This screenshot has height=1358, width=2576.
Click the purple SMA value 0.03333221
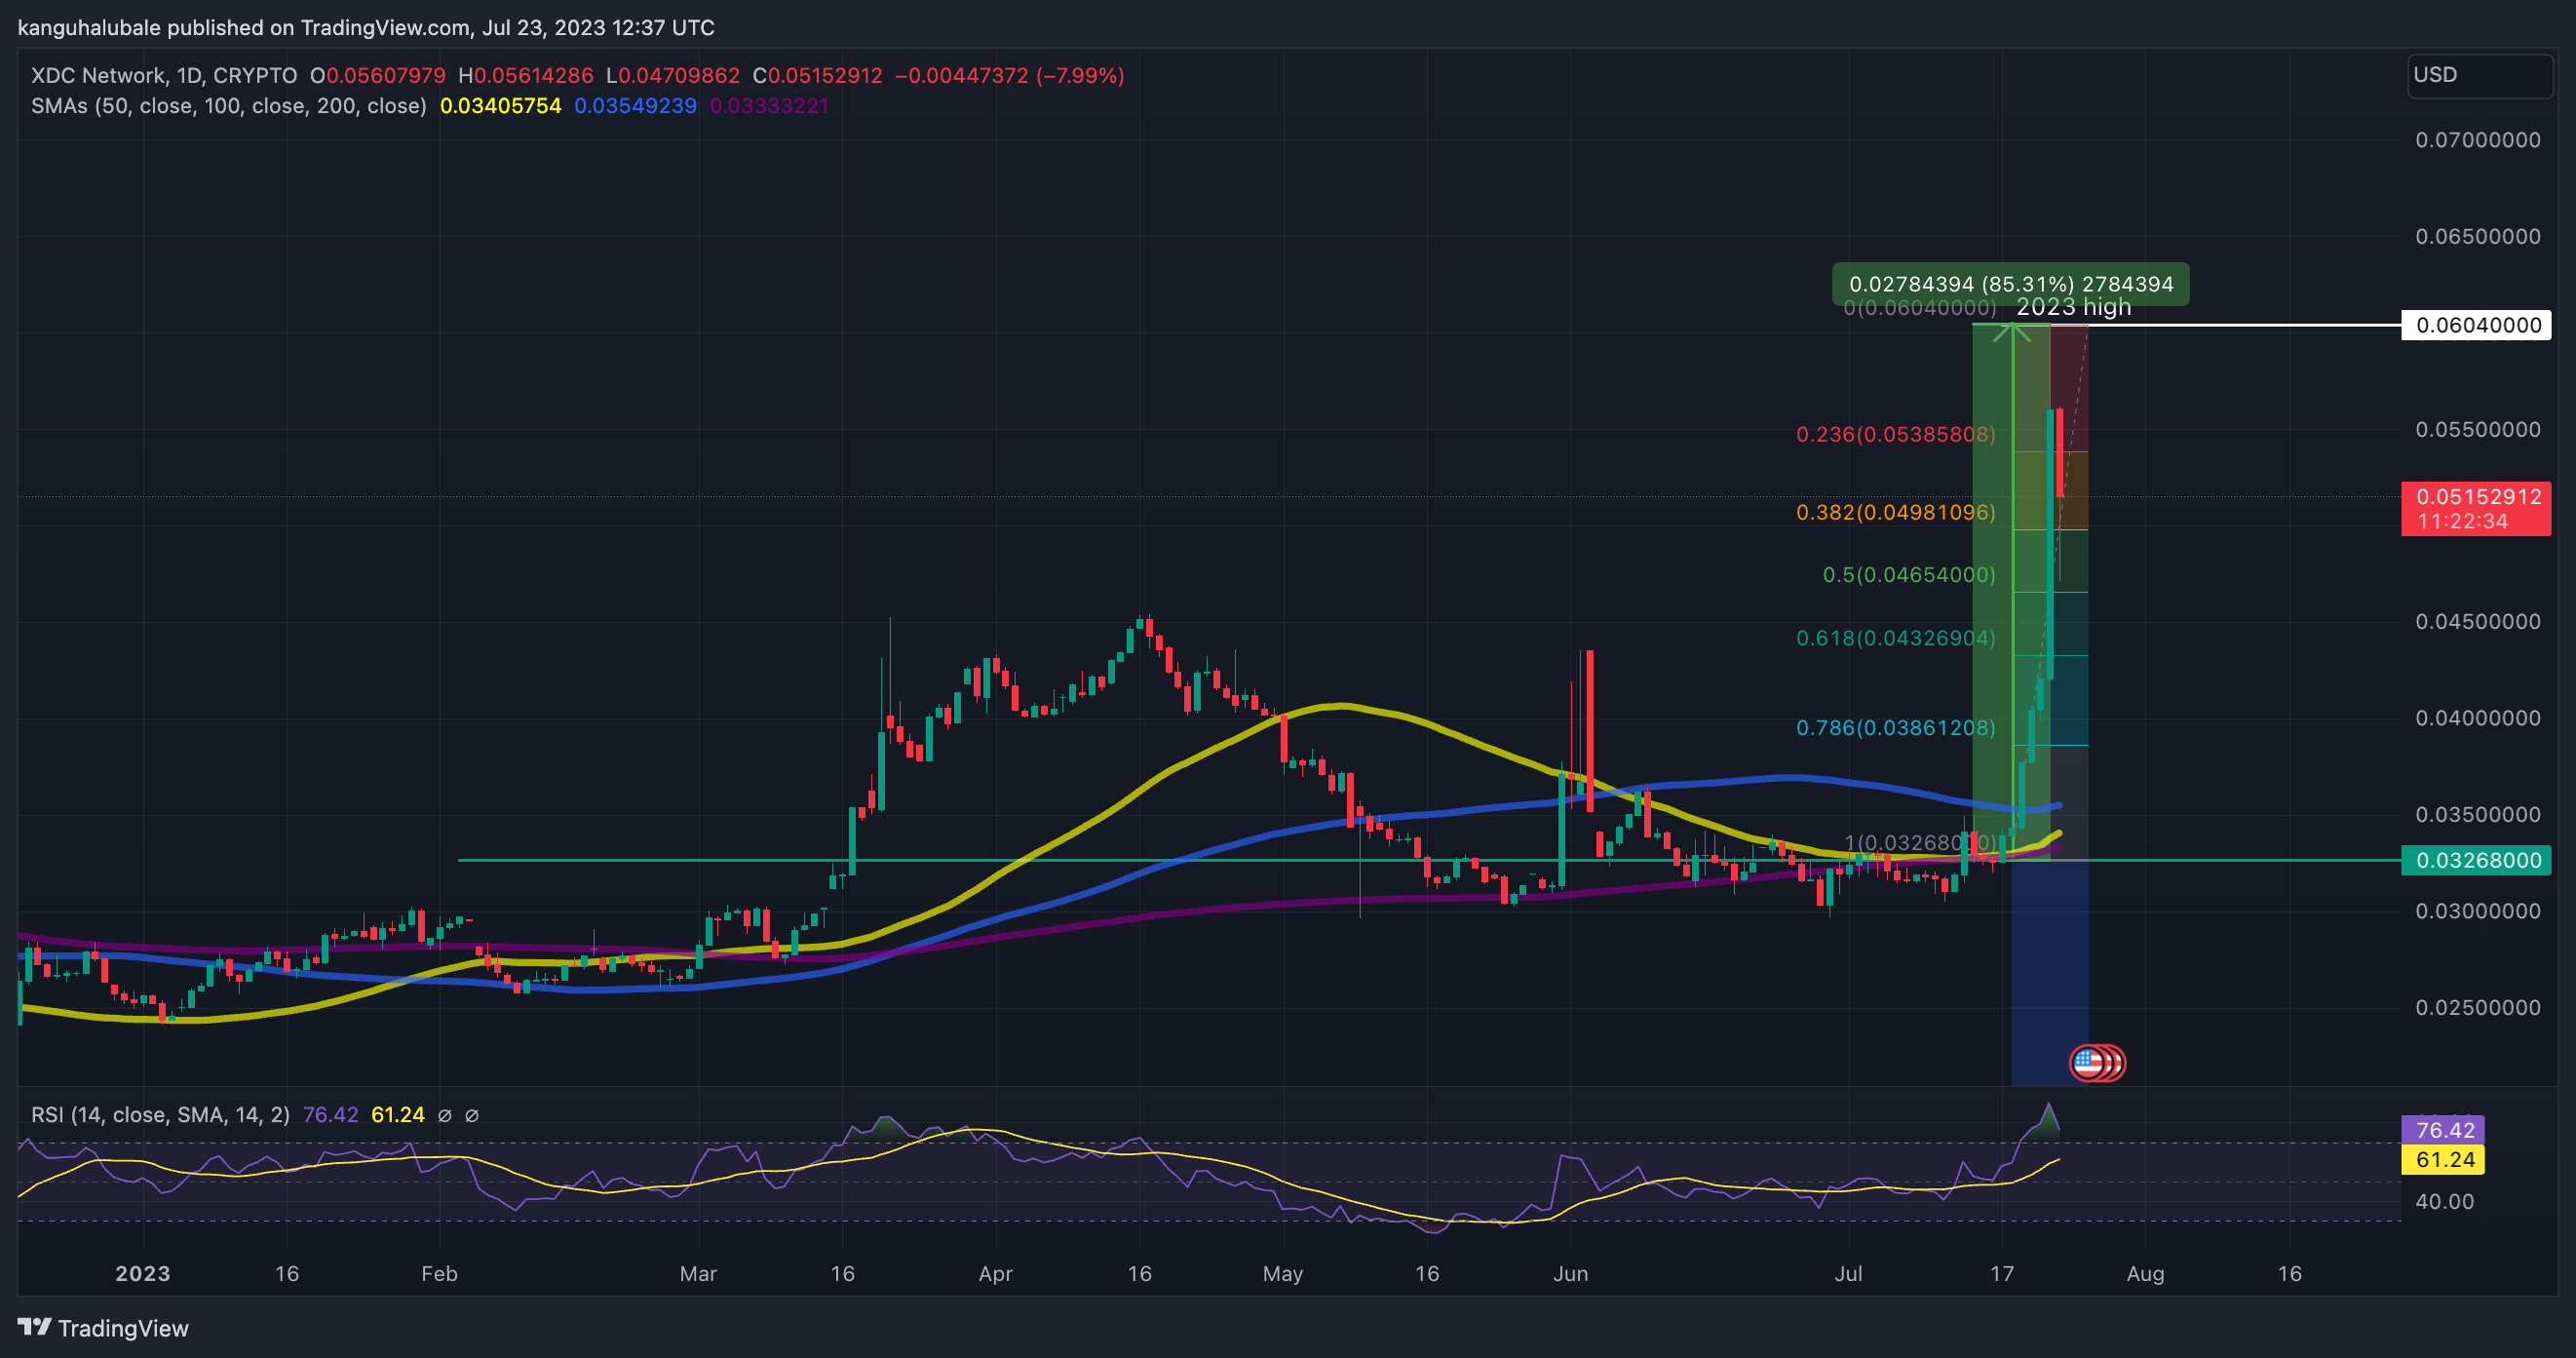(x=769, y=106)
